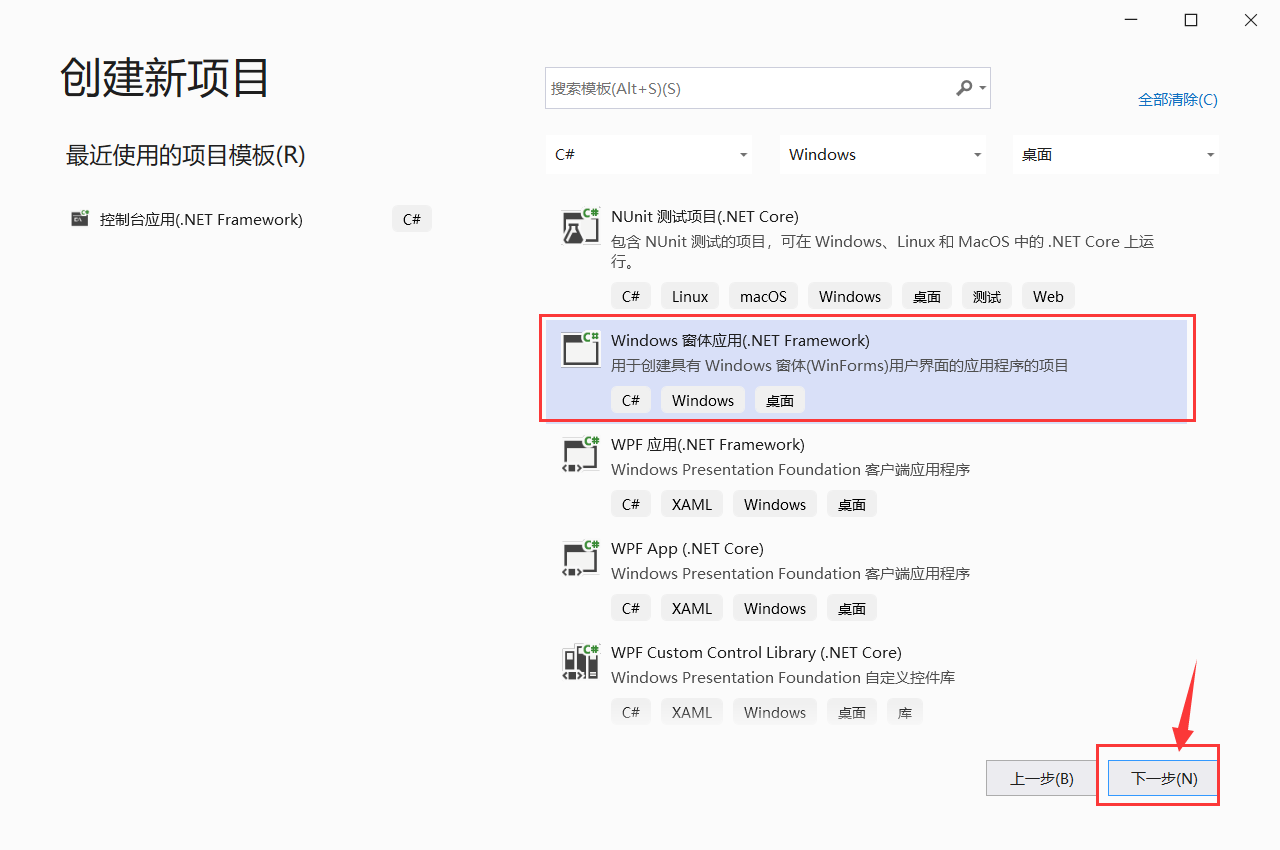Click the WinForms description under Windows 窗体应用
The width and height of the screenshot is (1280, 850).
(x=840, y=366)
